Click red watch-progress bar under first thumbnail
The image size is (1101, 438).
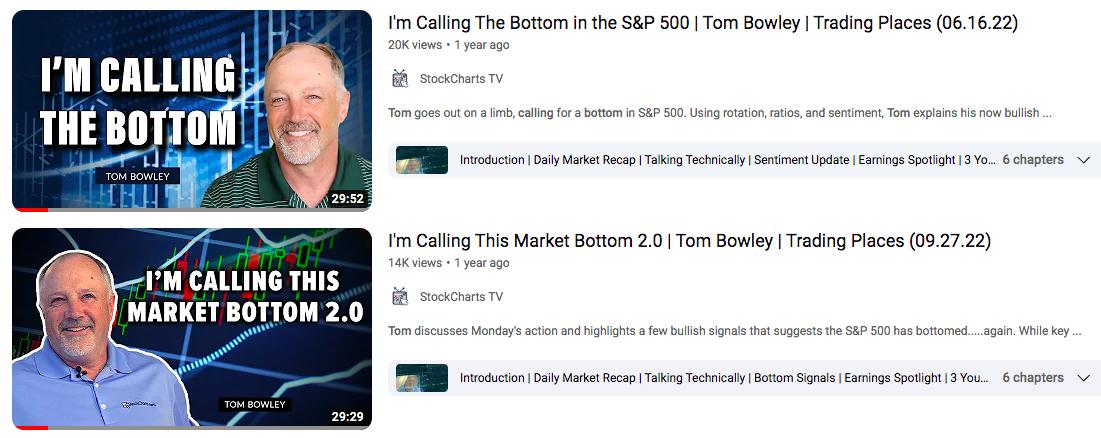(31, 210)
